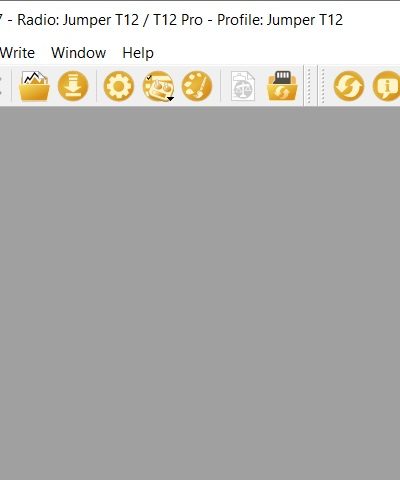Open the About info bubble icon
The height and width of the screenshot is (480, 400).
[387, 86]
